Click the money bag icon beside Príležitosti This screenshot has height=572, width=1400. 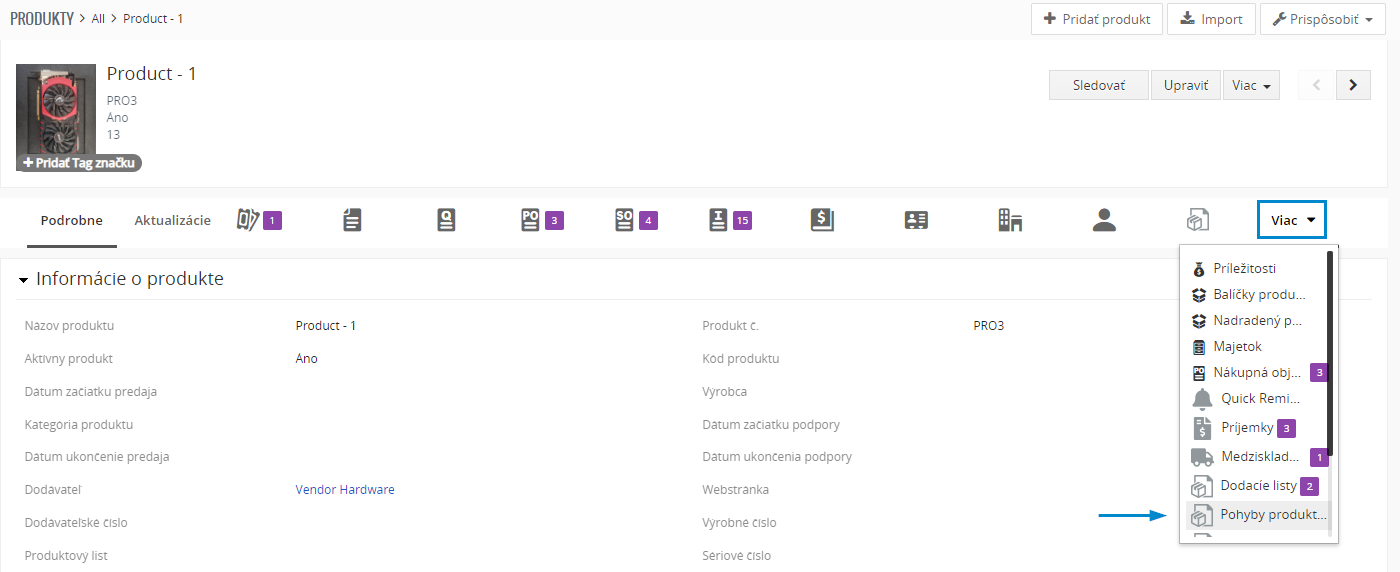tap(1199, 268)
